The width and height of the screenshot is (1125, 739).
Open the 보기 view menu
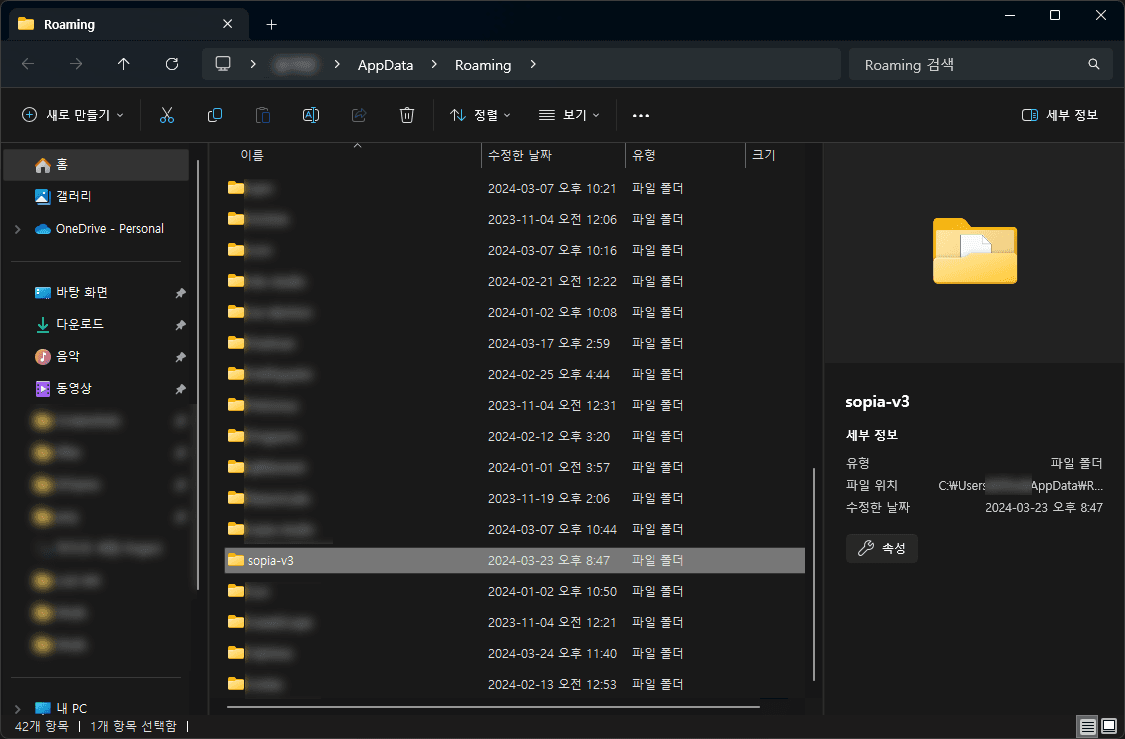(x=569, y=115)
